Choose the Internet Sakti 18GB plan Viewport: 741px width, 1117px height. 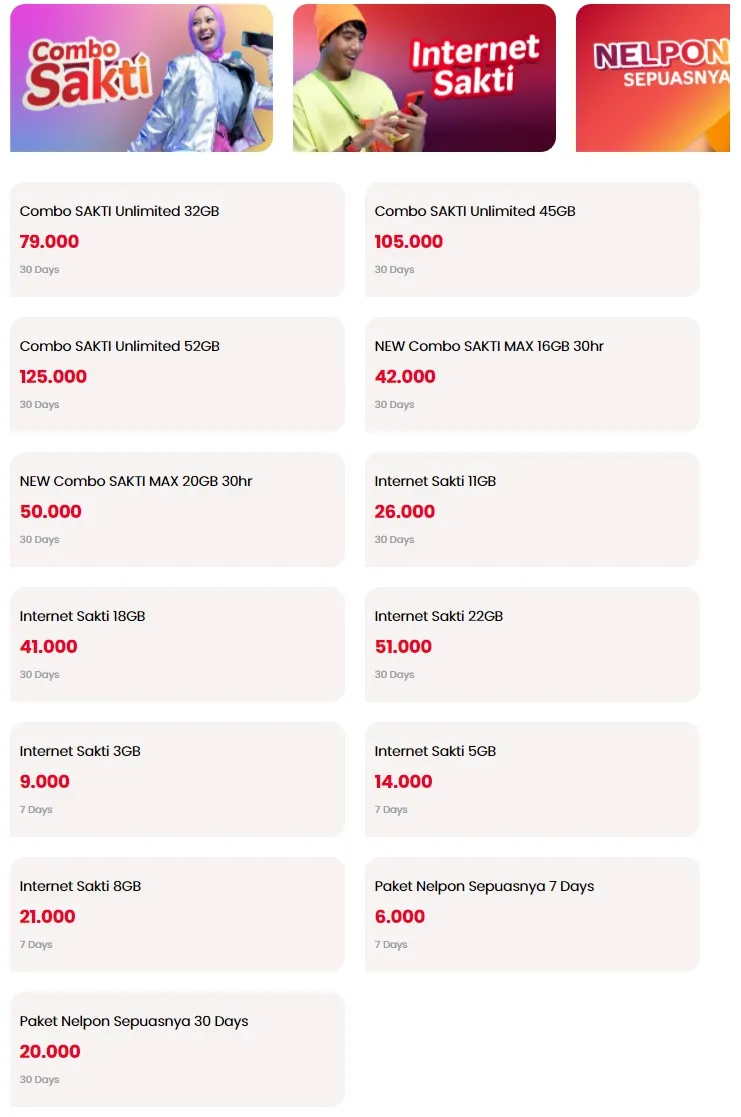pos(177,643)
